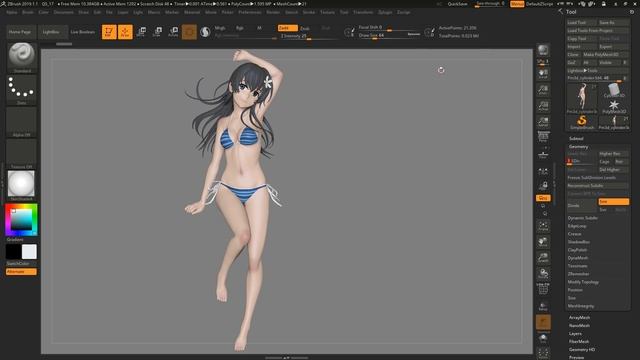Enable the Mrgb mode
Image resolution: width=640 pixels, height=360 pixels.
click(x=220, y=28)
